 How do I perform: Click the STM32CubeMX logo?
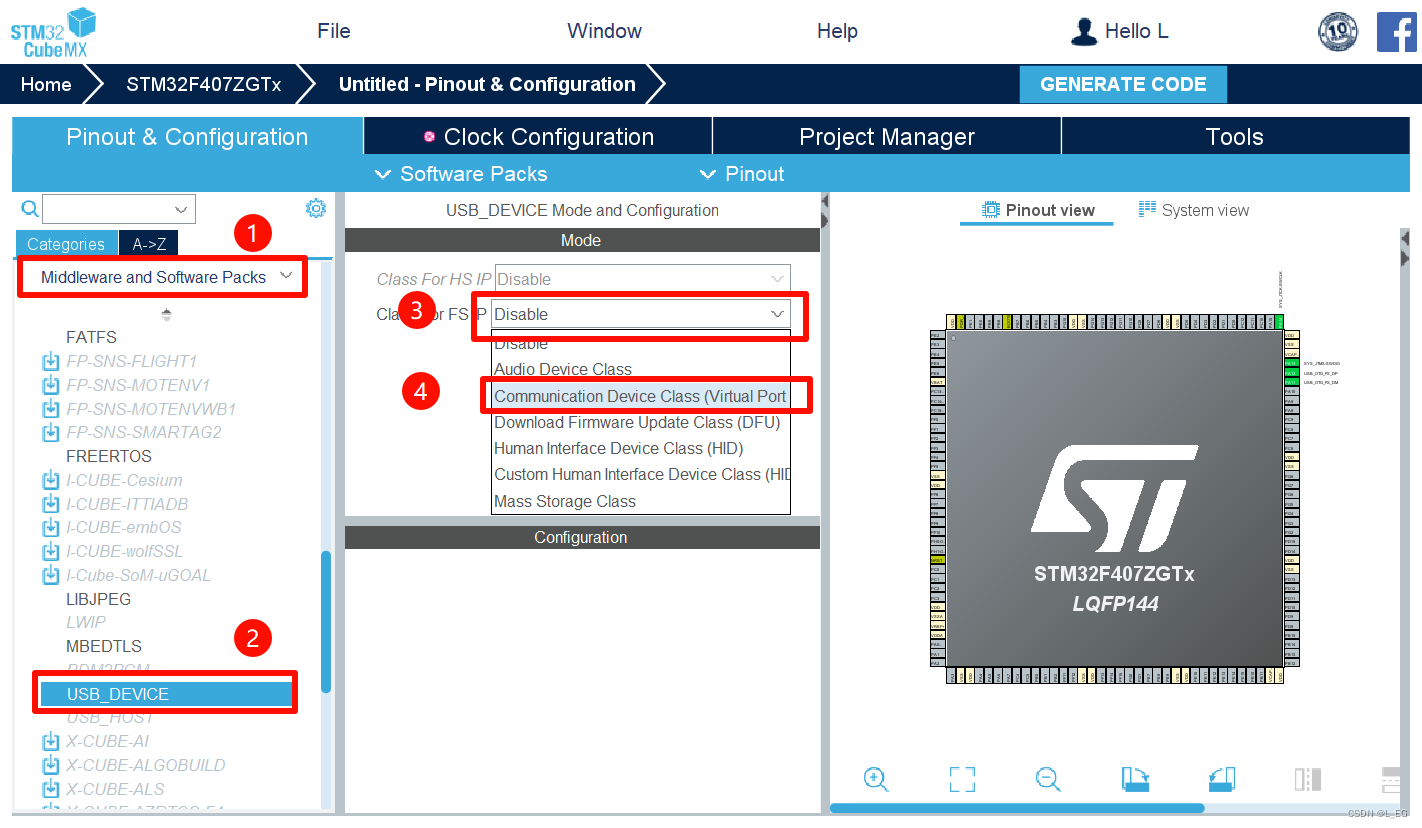tap(53, 33)
